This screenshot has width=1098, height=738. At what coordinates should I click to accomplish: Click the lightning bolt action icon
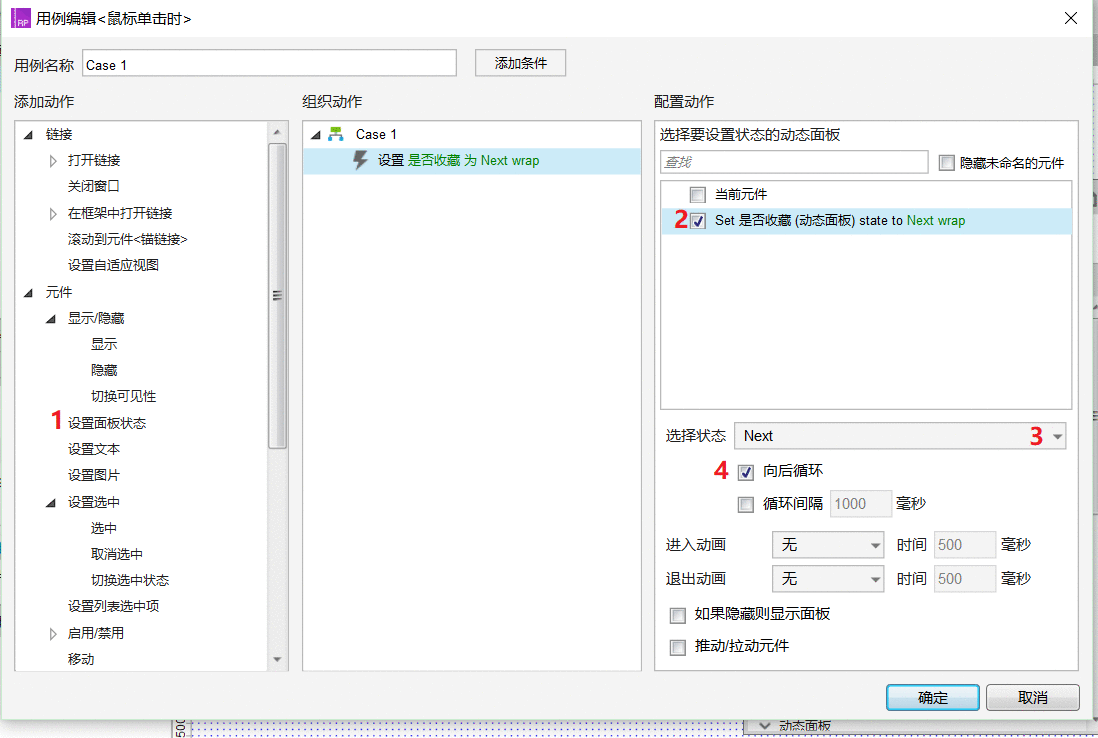pyautogui.click(x=360, y=160)
